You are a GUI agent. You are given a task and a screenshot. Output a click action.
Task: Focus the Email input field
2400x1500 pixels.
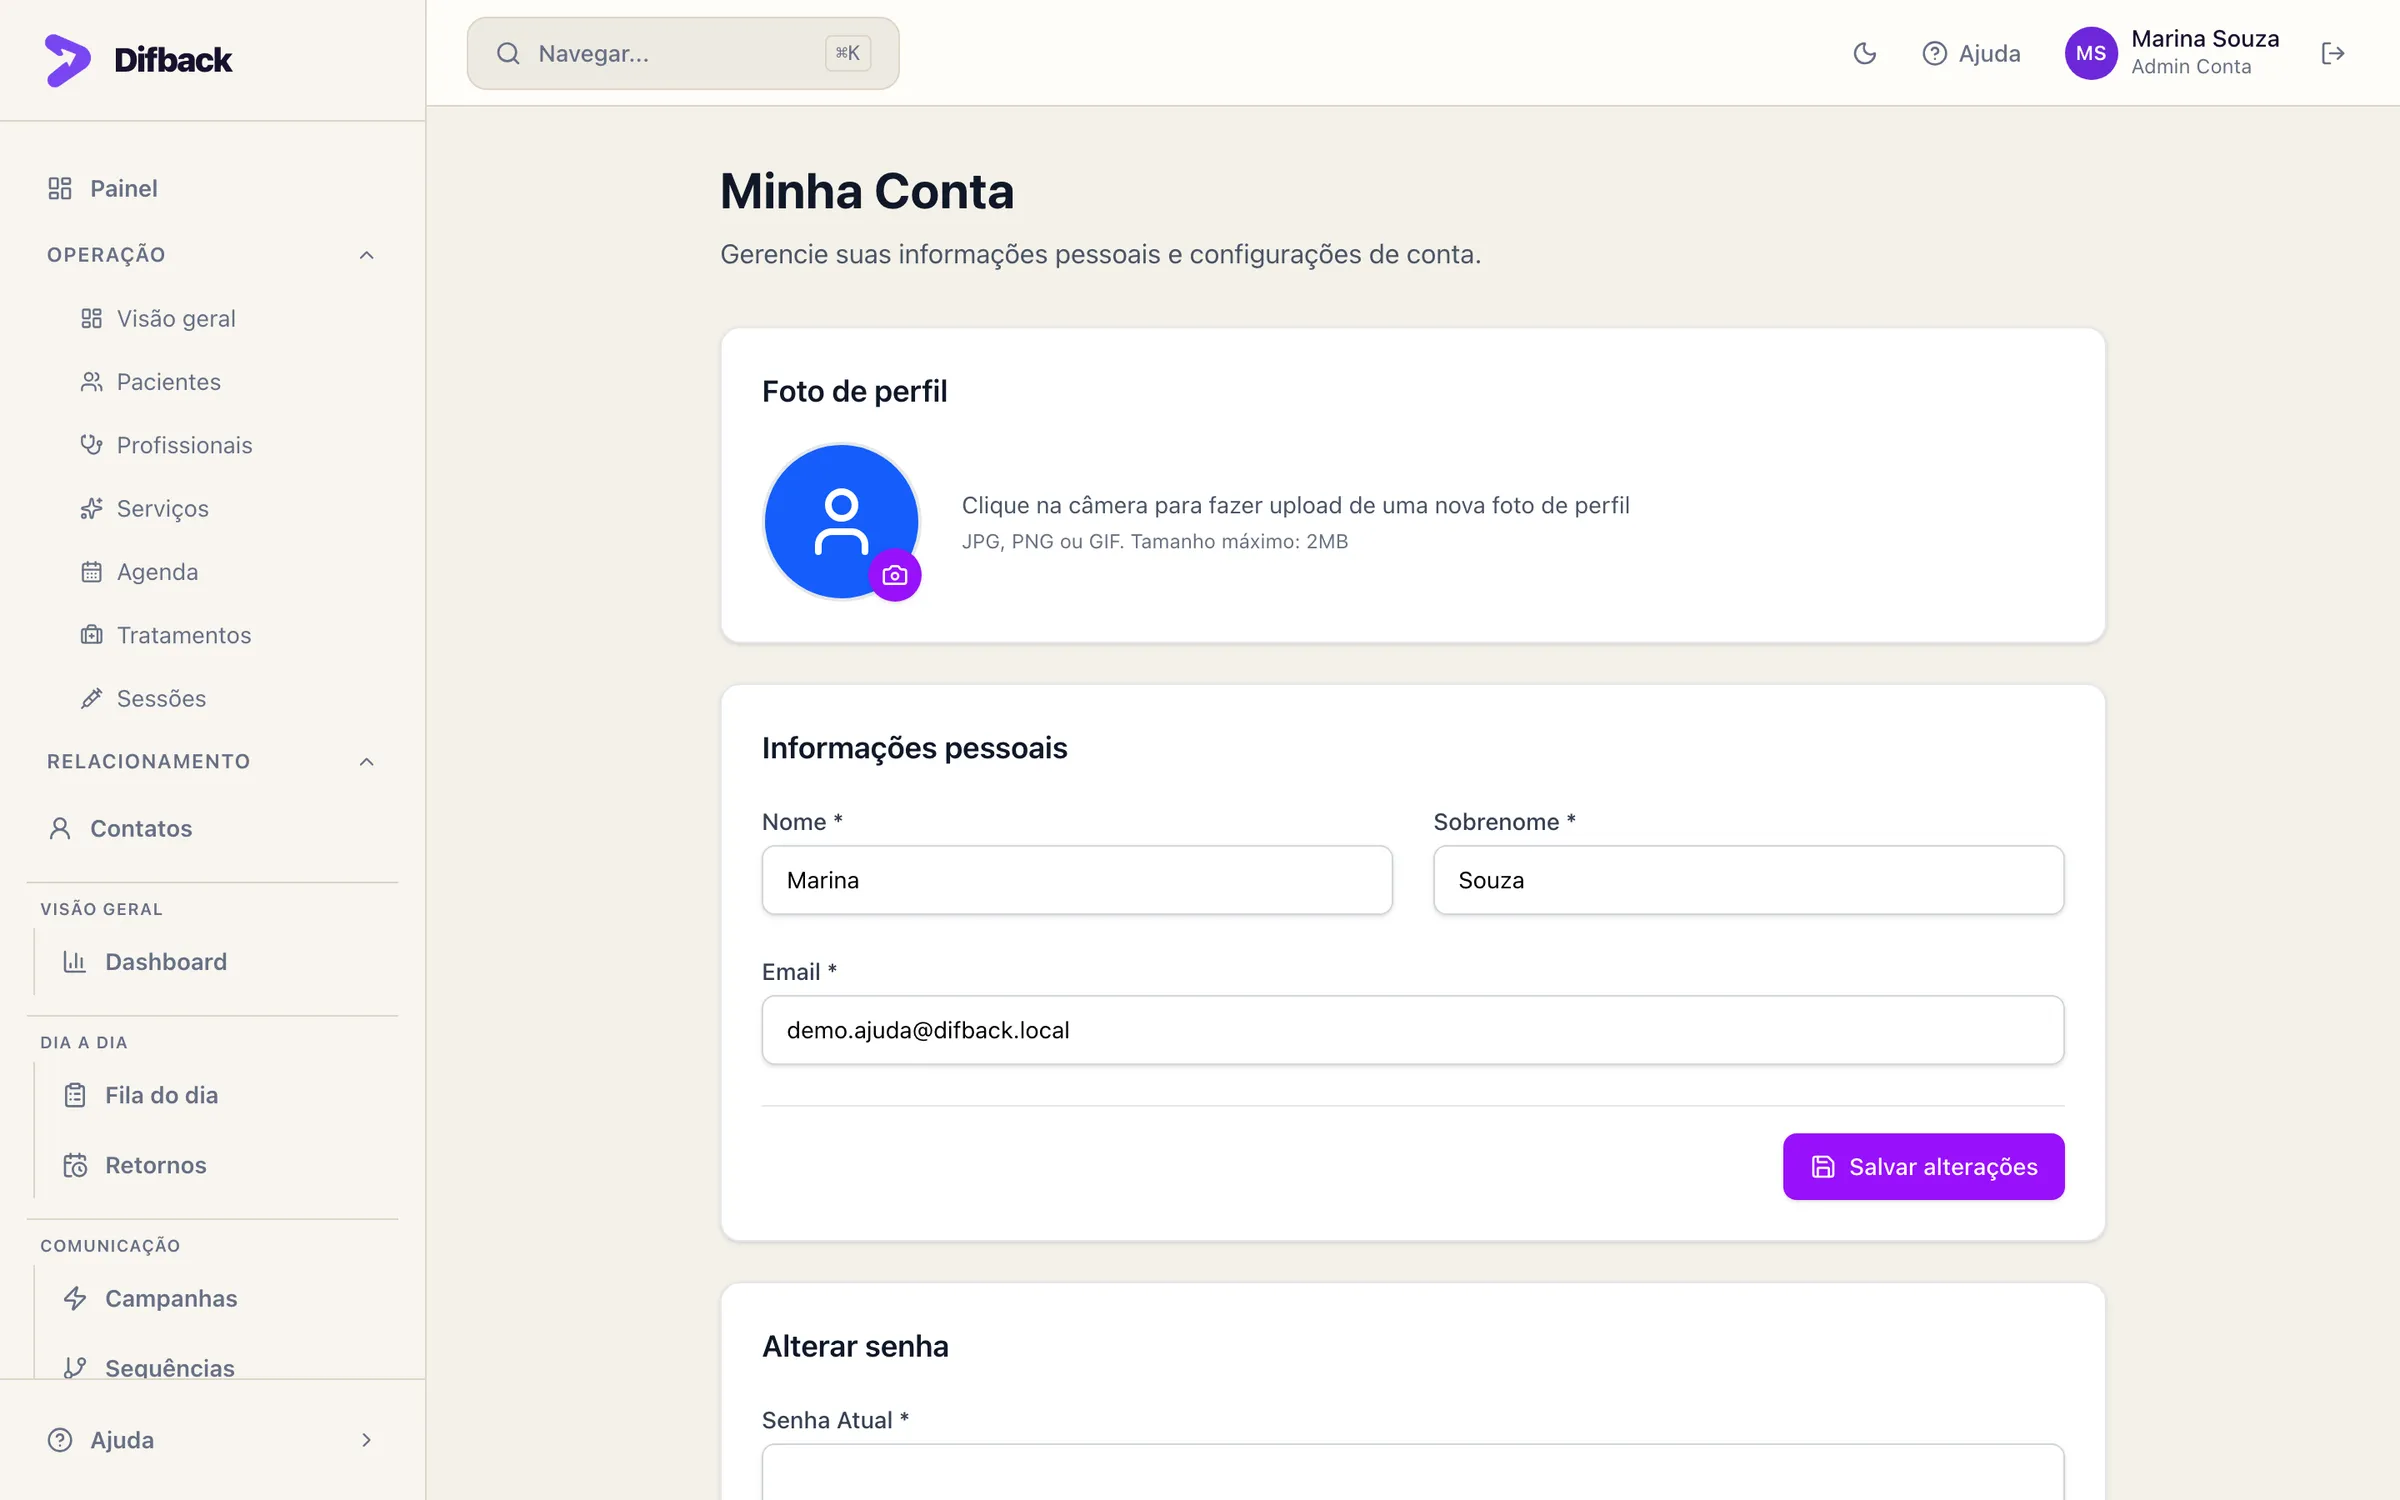coord(1412,1030)
